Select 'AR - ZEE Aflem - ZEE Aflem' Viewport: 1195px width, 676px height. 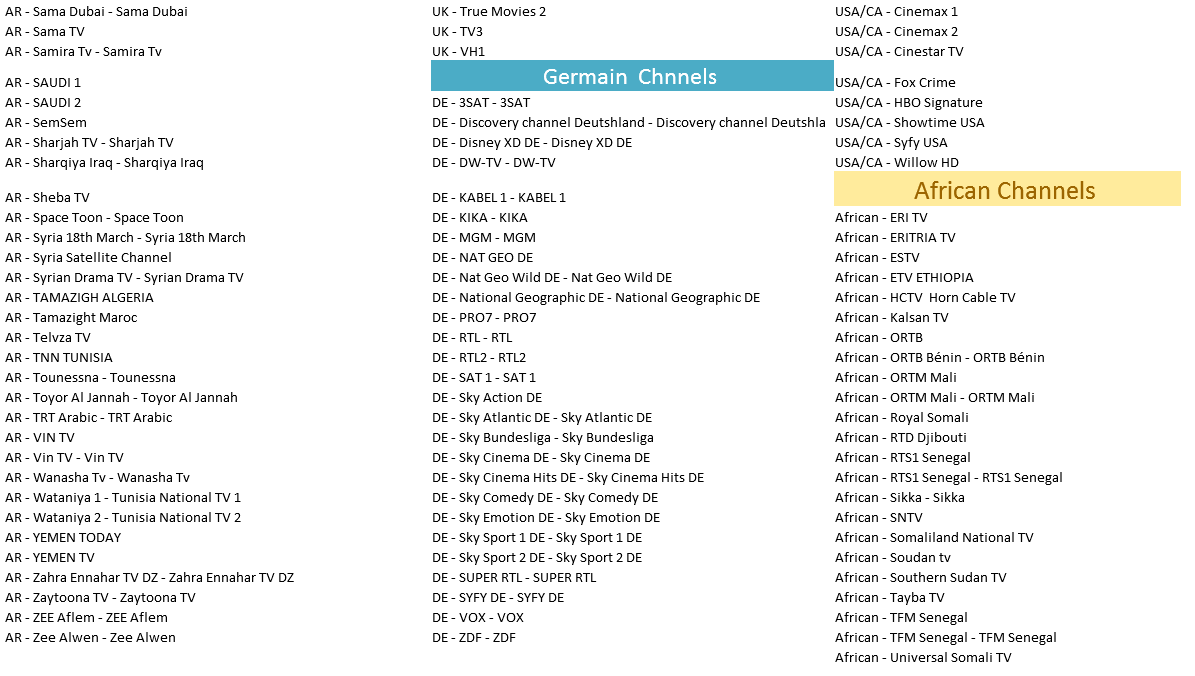(x=86, y=617)
